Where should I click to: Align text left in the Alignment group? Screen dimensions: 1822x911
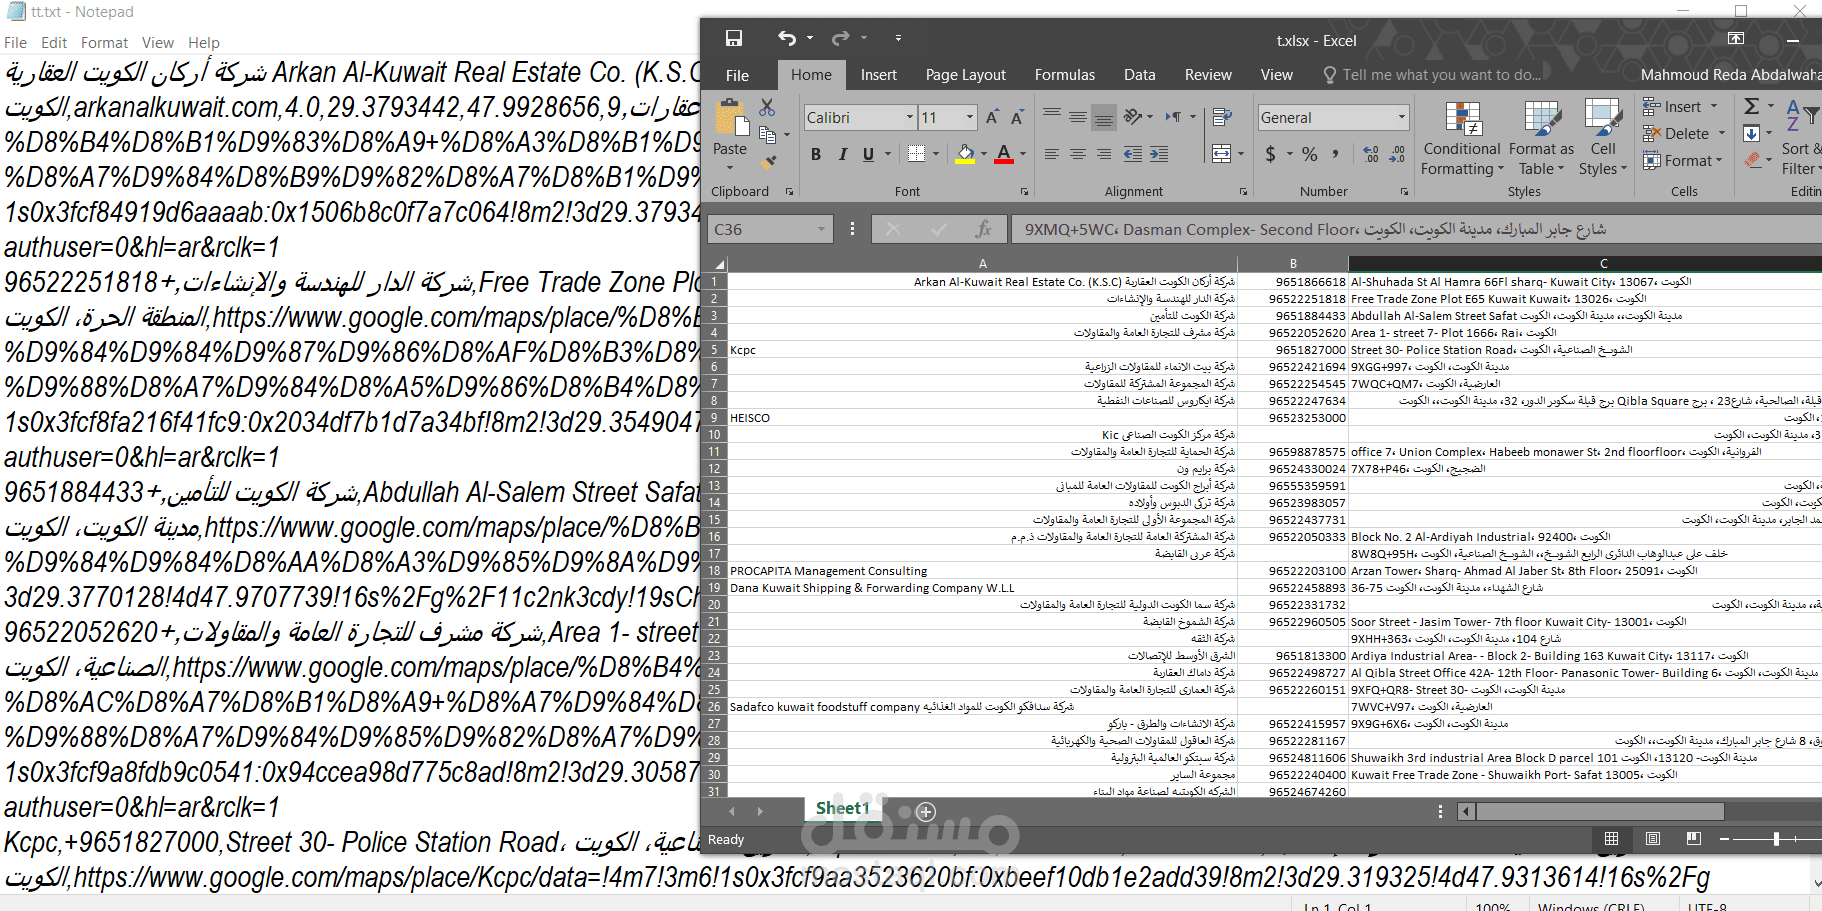[x=1052, y=154]
